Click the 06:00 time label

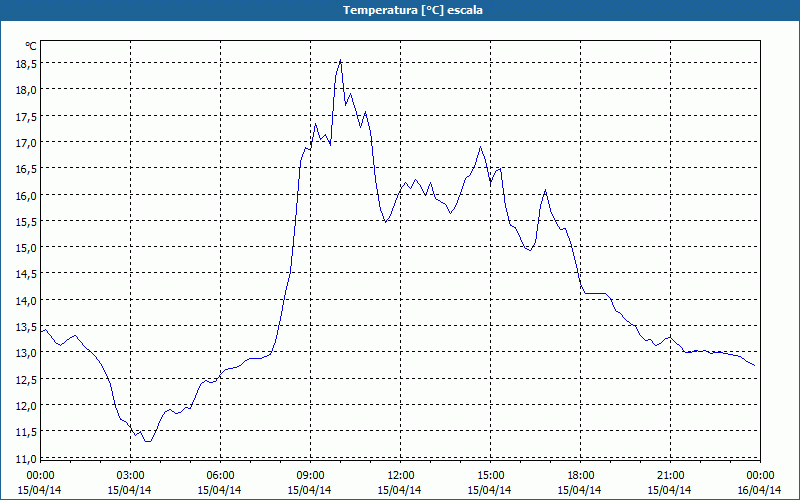click(220, 476)
